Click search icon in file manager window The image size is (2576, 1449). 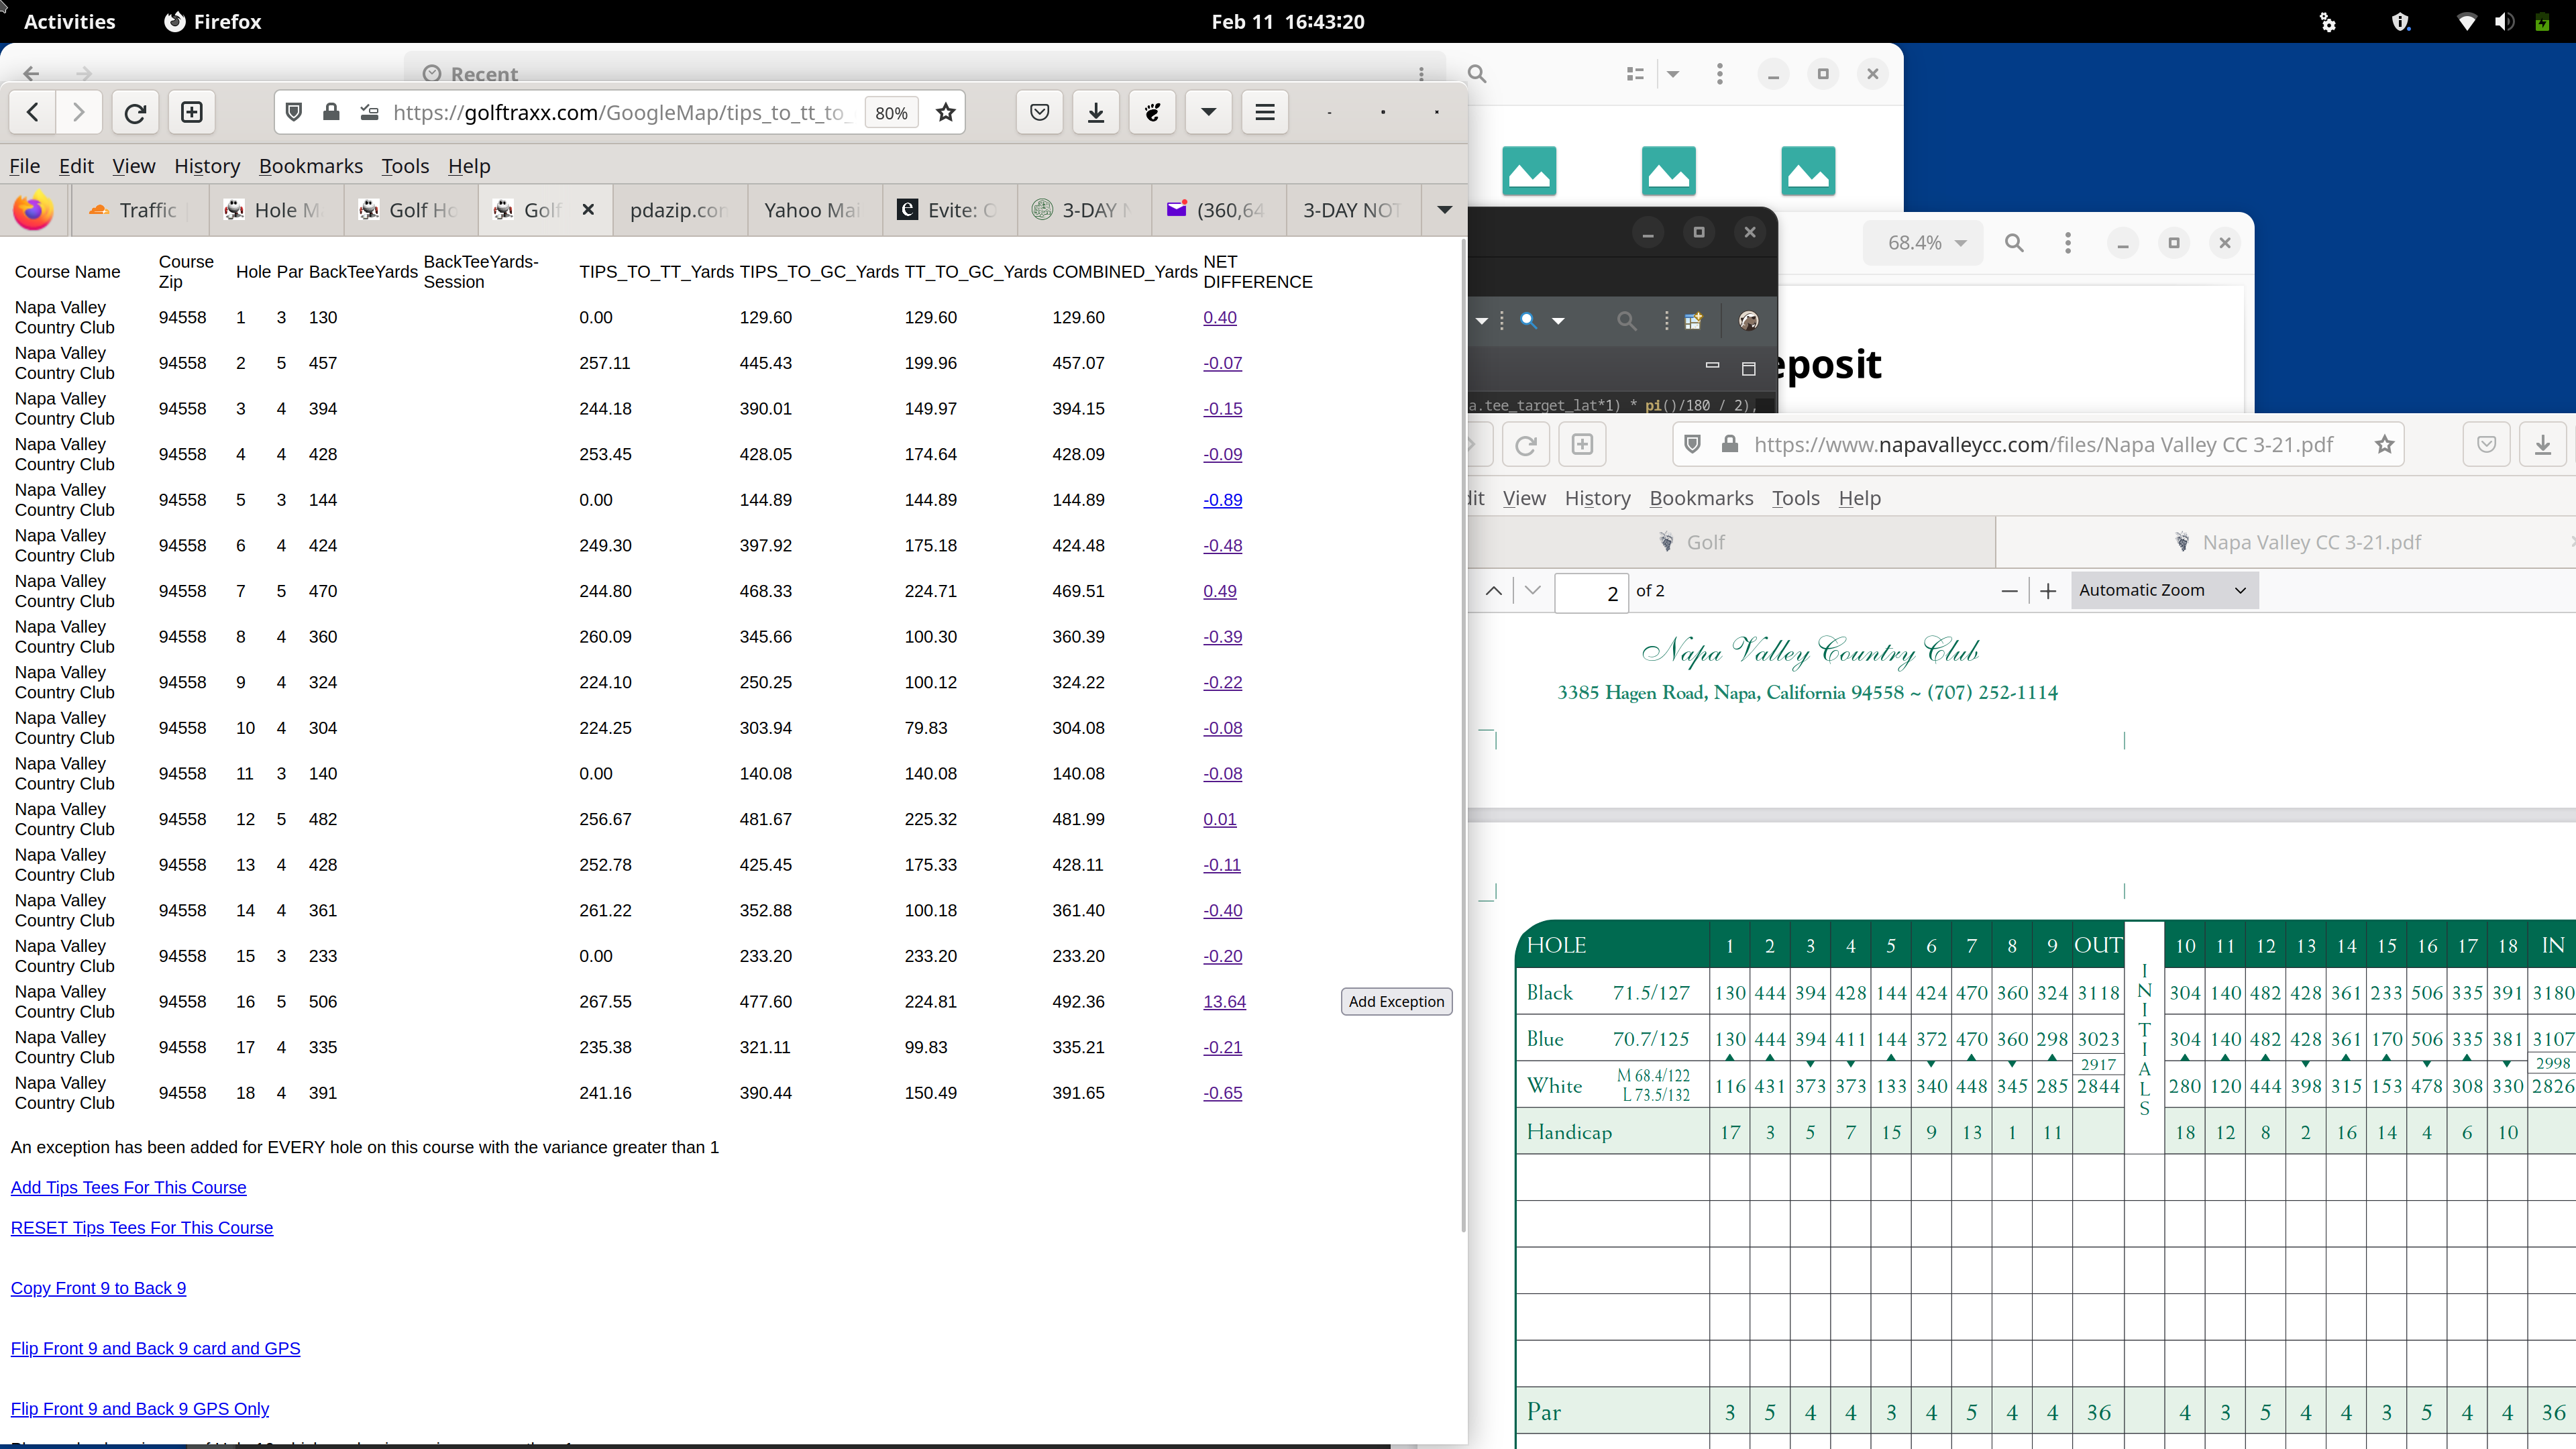point(1477,74)
